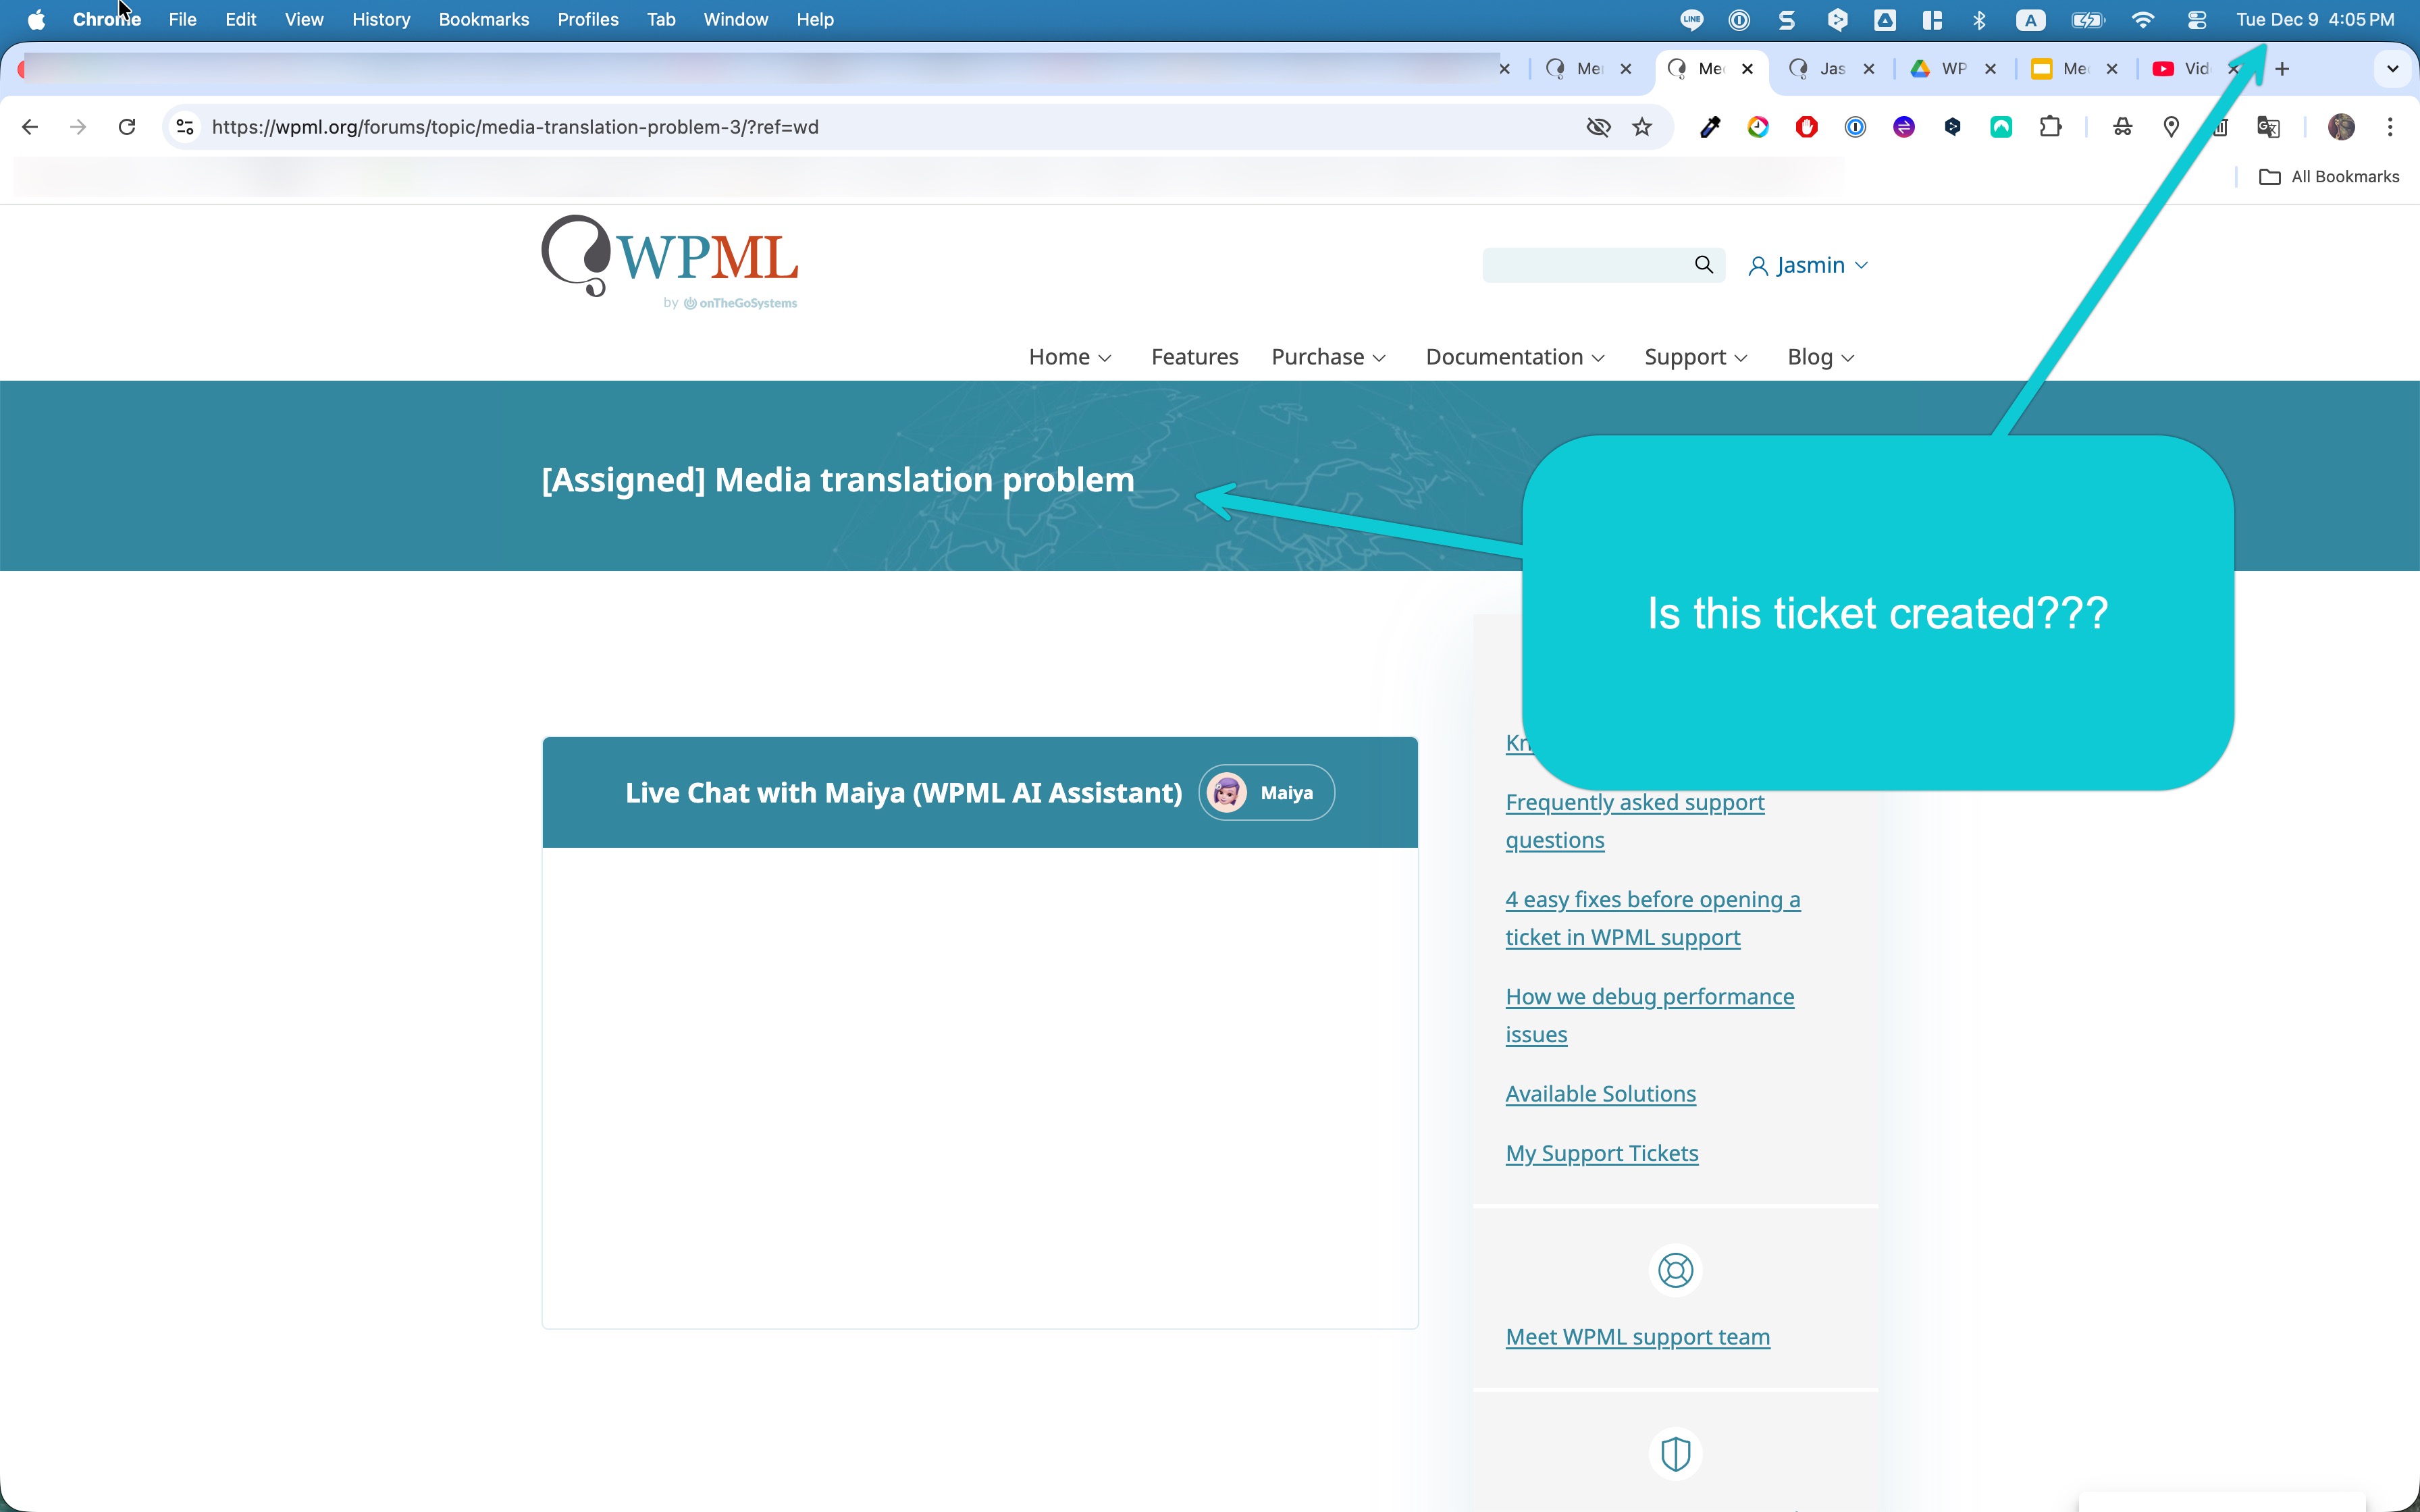The image size is (2420, 1512).
Task: Bookmark this page with the star icon
Action: 1642,127
